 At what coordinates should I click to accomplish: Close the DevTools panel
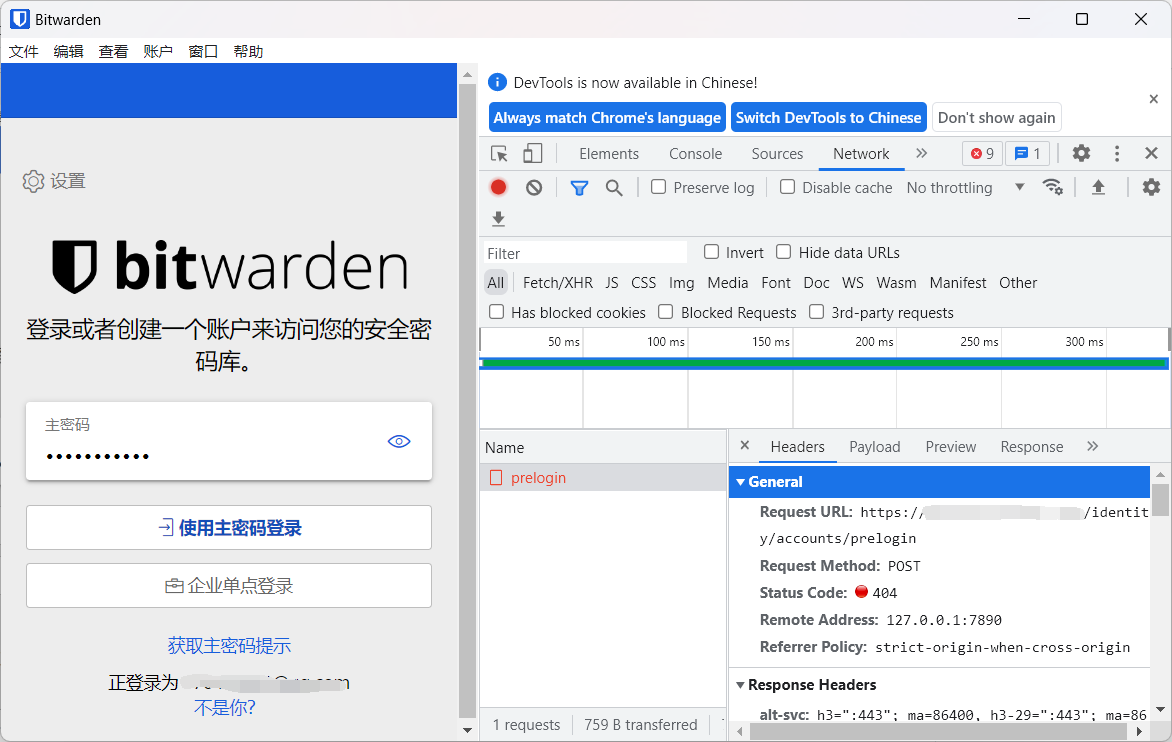(x=1151, y=153)
